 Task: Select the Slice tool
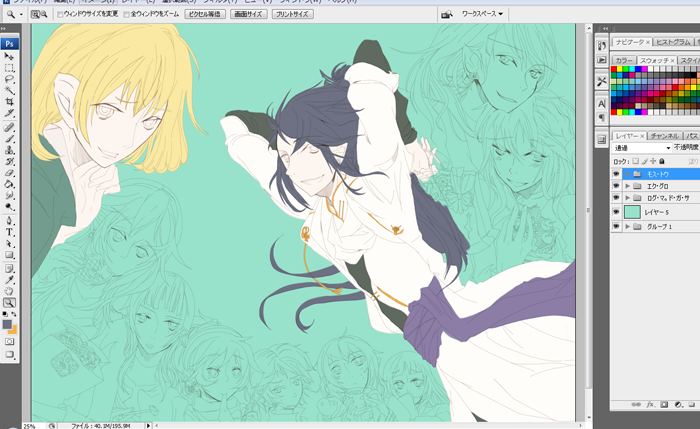(9, 113)
